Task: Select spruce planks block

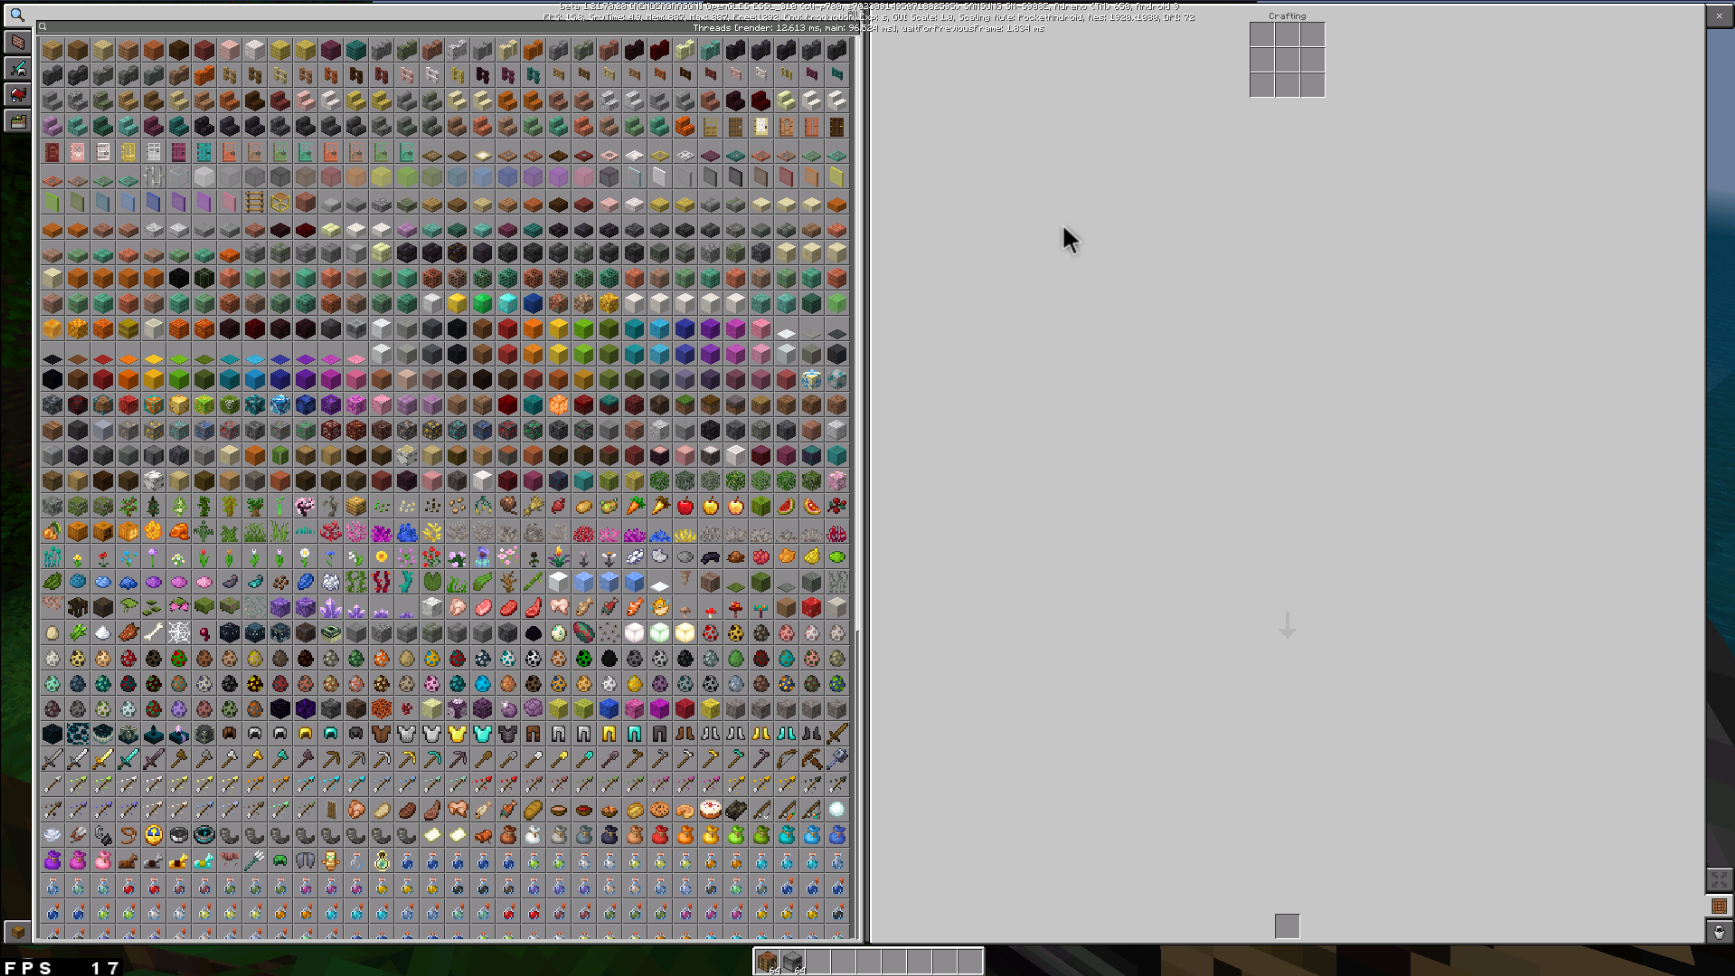Action: 77,50
